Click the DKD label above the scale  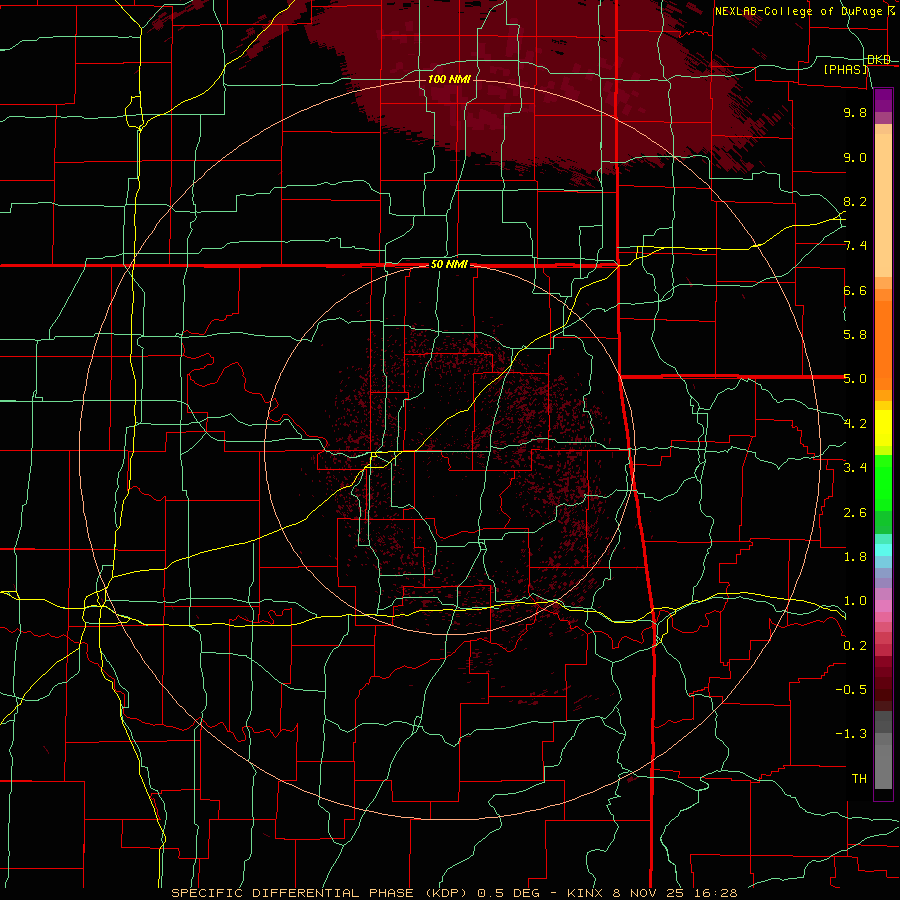tap(879, 60)
